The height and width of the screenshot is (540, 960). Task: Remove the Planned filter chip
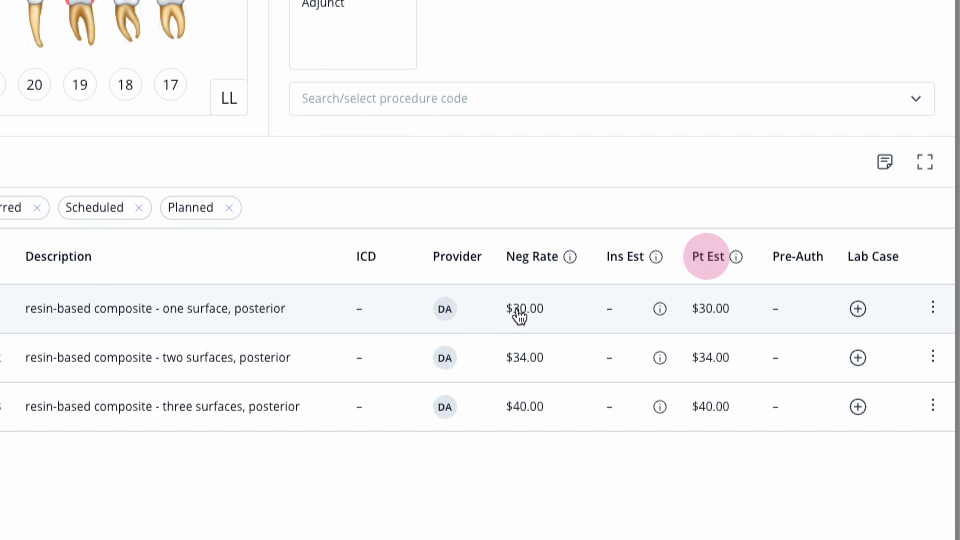click(x=229, y=208)
